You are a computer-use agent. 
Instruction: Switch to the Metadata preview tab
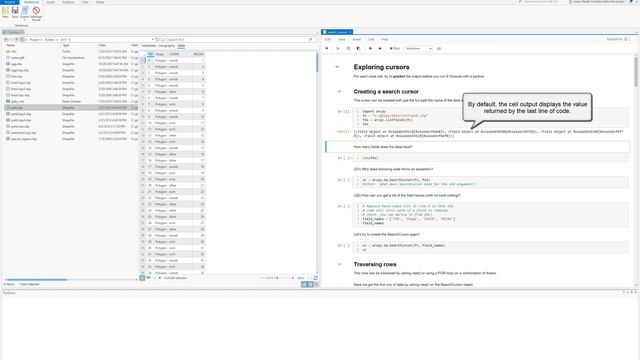coord(149,46)
